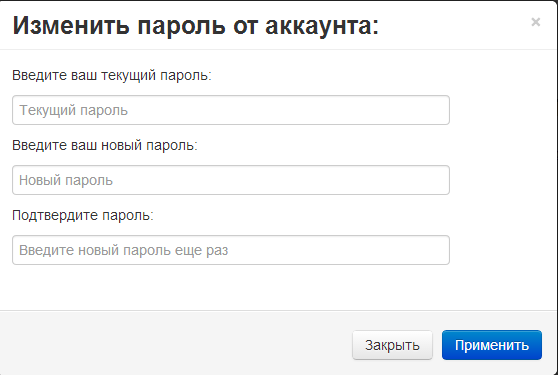558x375 pixels.
Task: Click into the 'Новый пароль' field
Action: click(x=231, y=180)
